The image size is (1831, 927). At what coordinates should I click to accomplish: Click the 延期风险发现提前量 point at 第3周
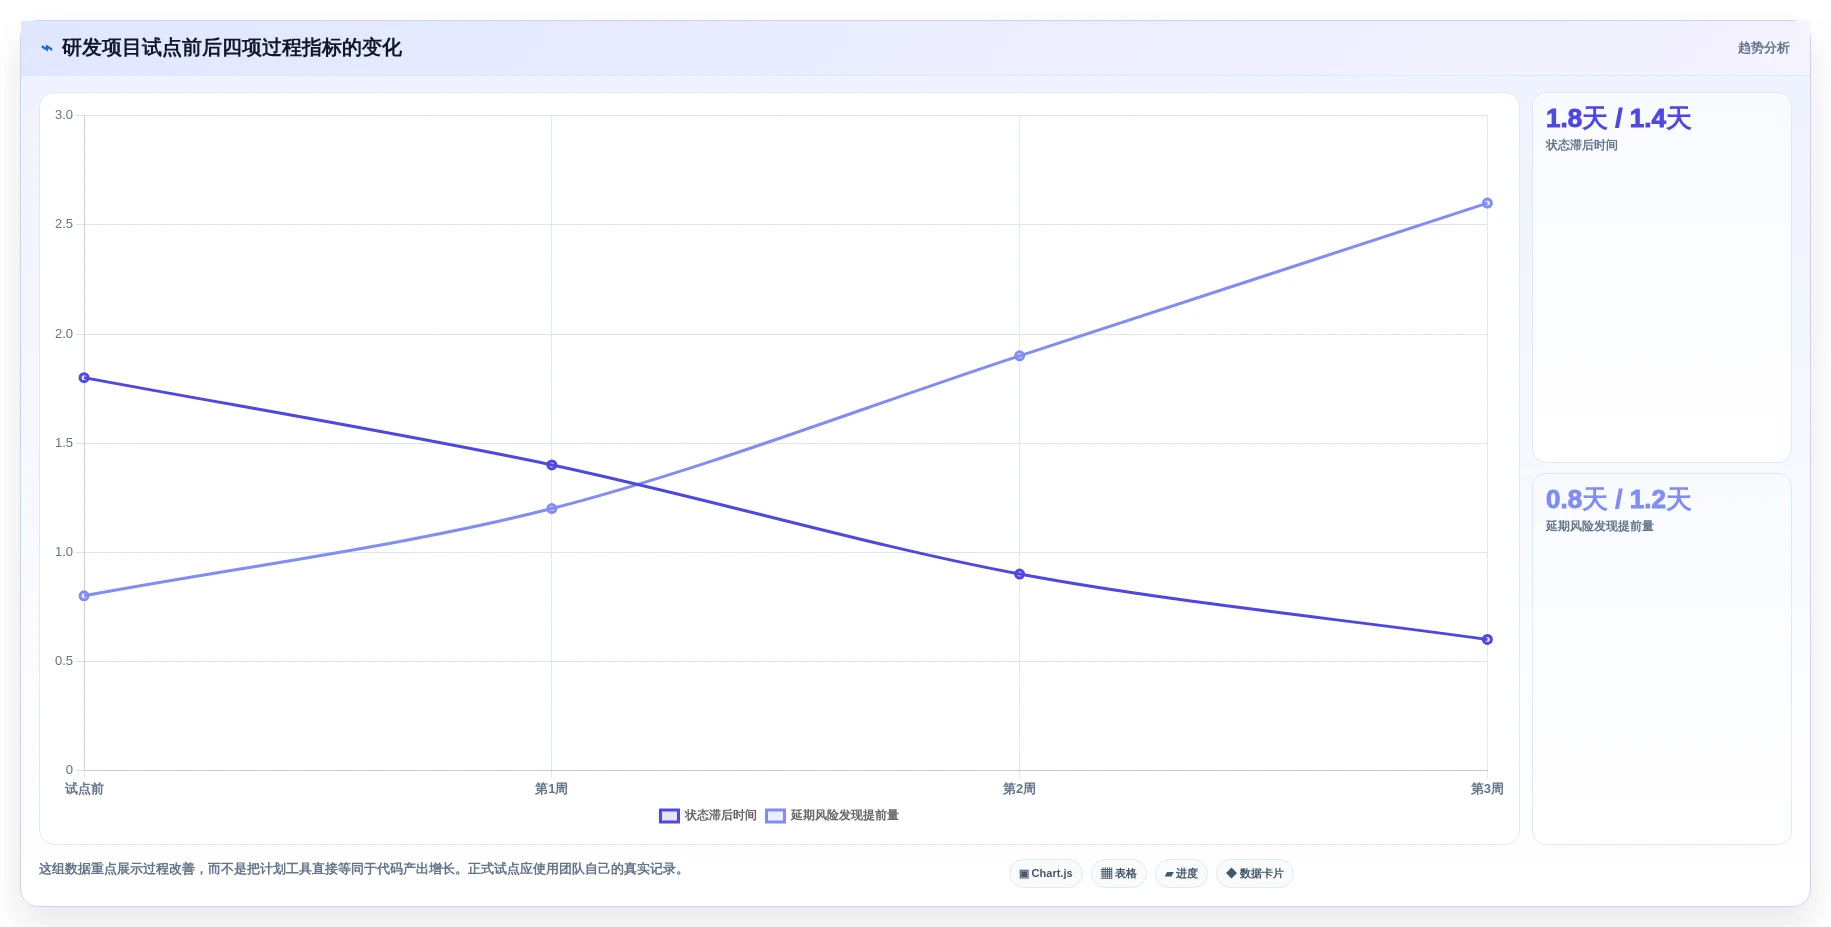click(x=1487, y=203)
